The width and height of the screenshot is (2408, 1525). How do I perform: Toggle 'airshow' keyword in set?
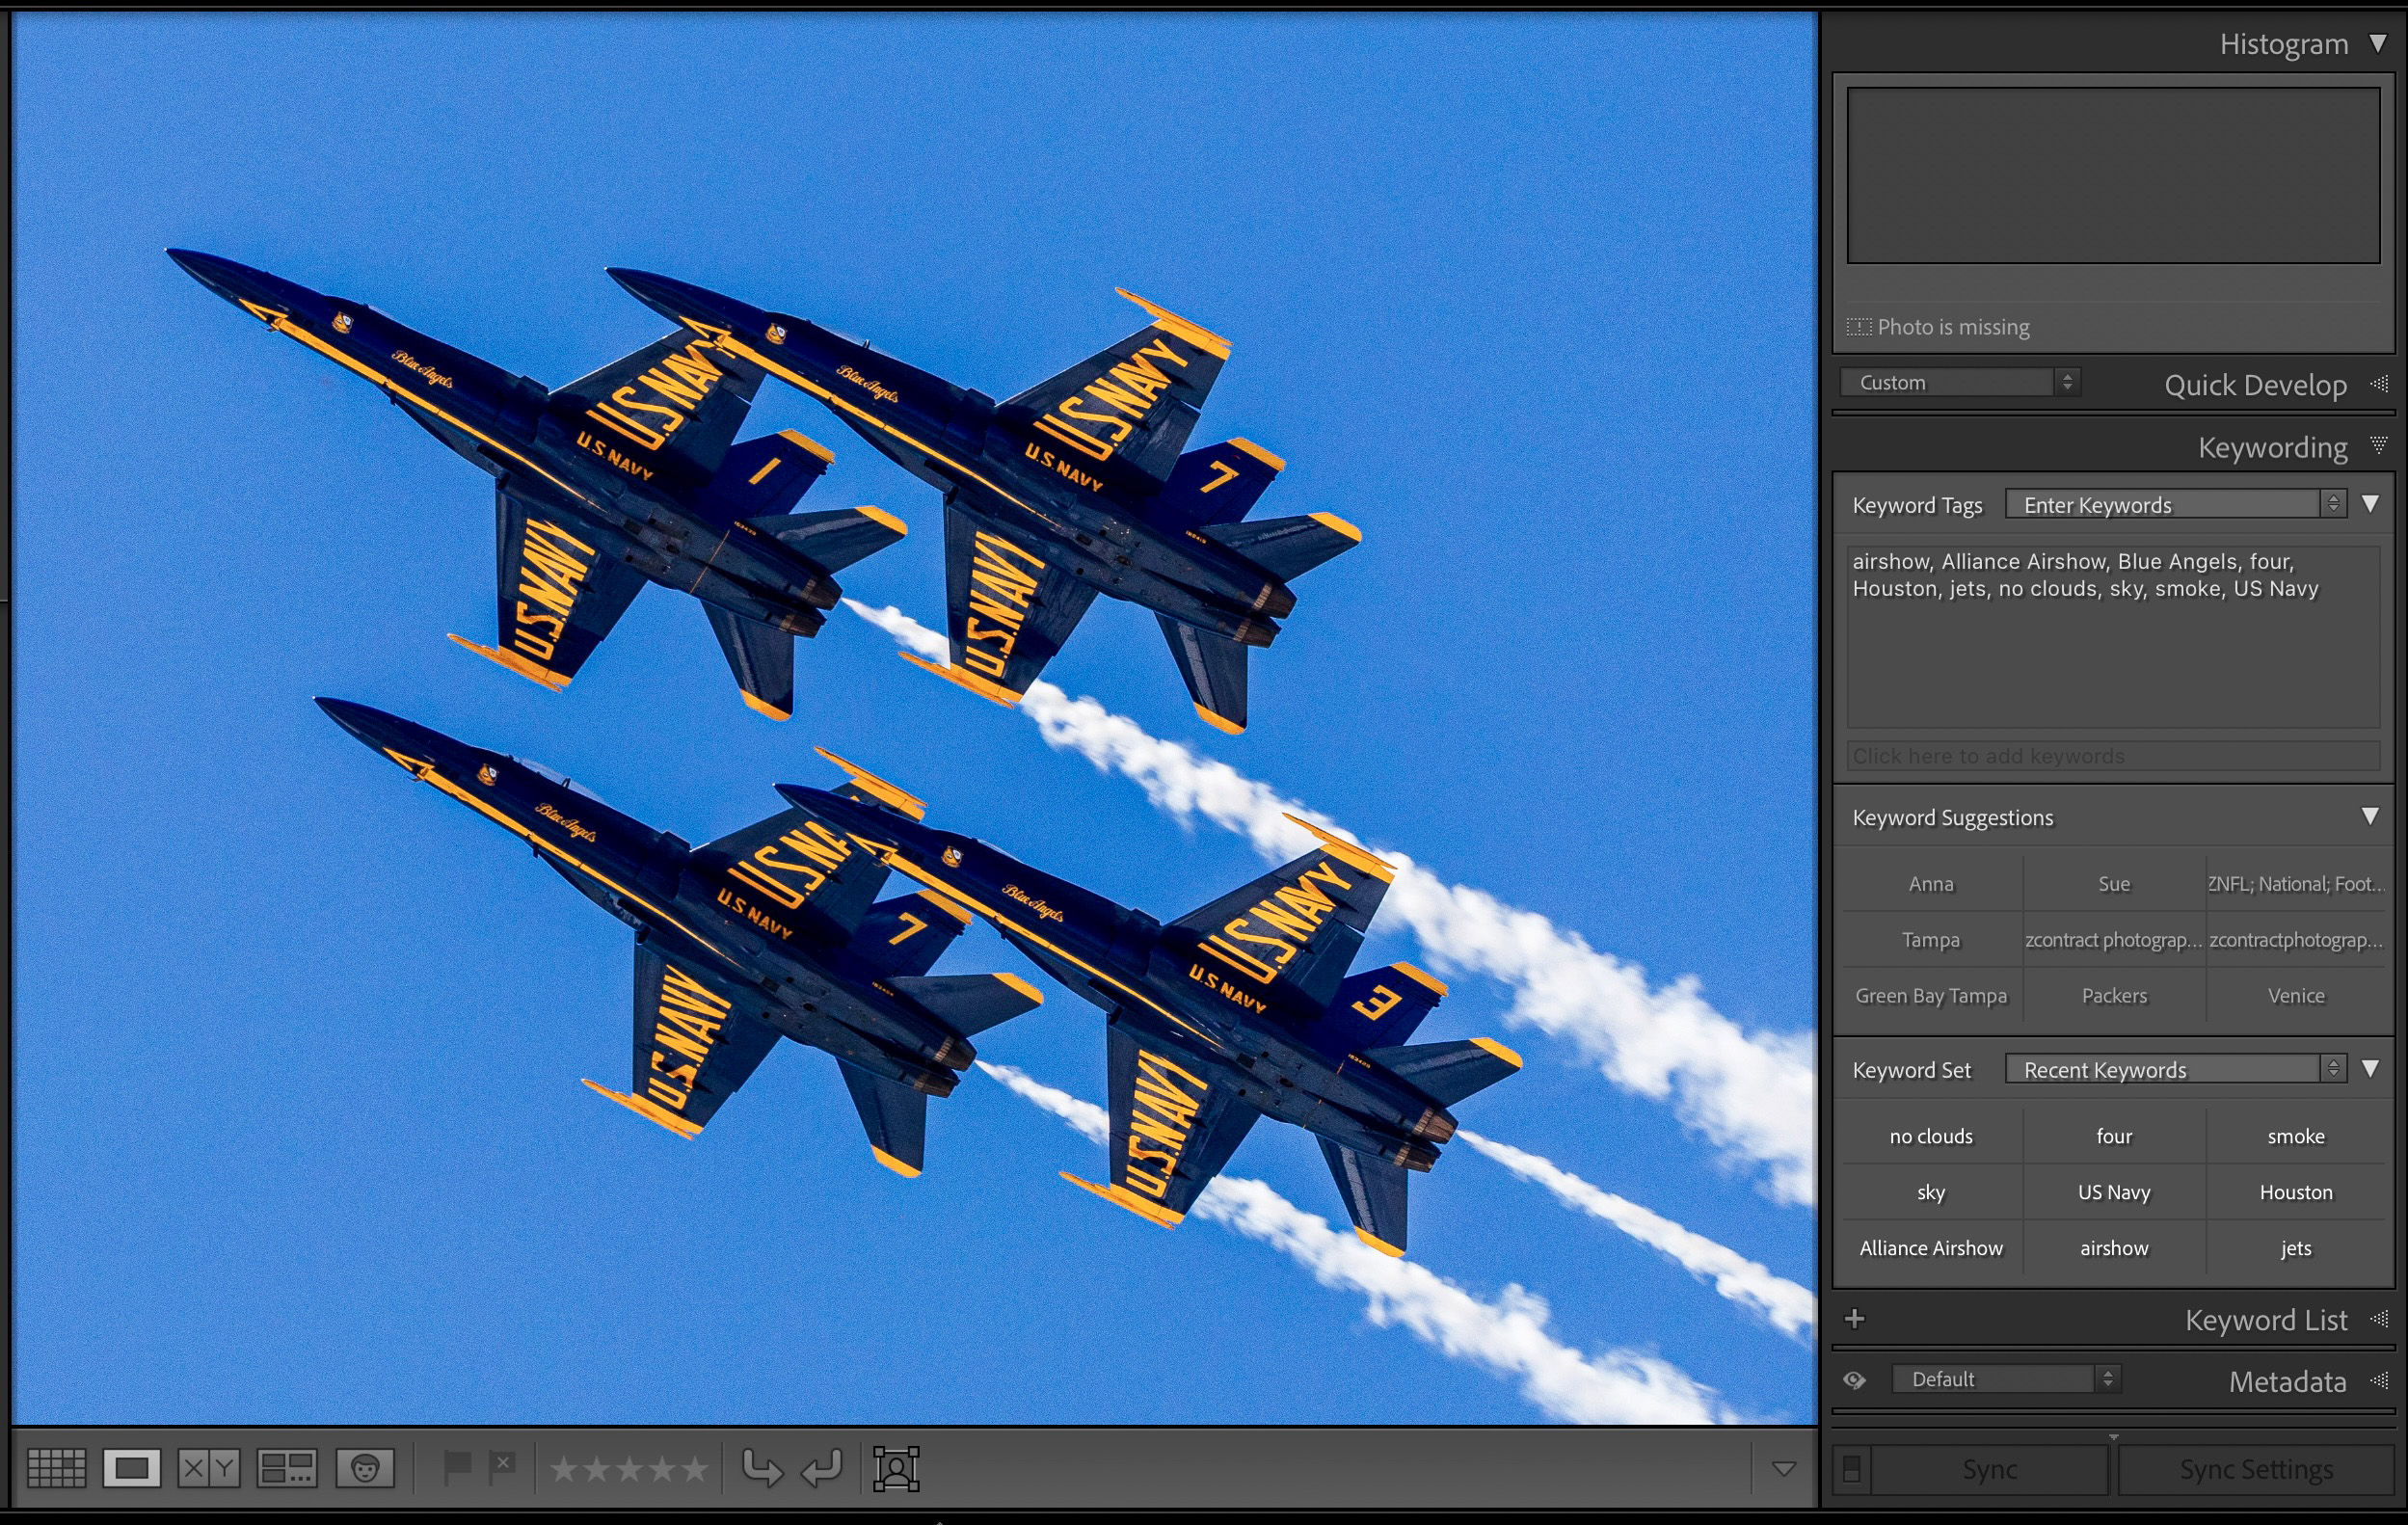pos(2113,1248)
